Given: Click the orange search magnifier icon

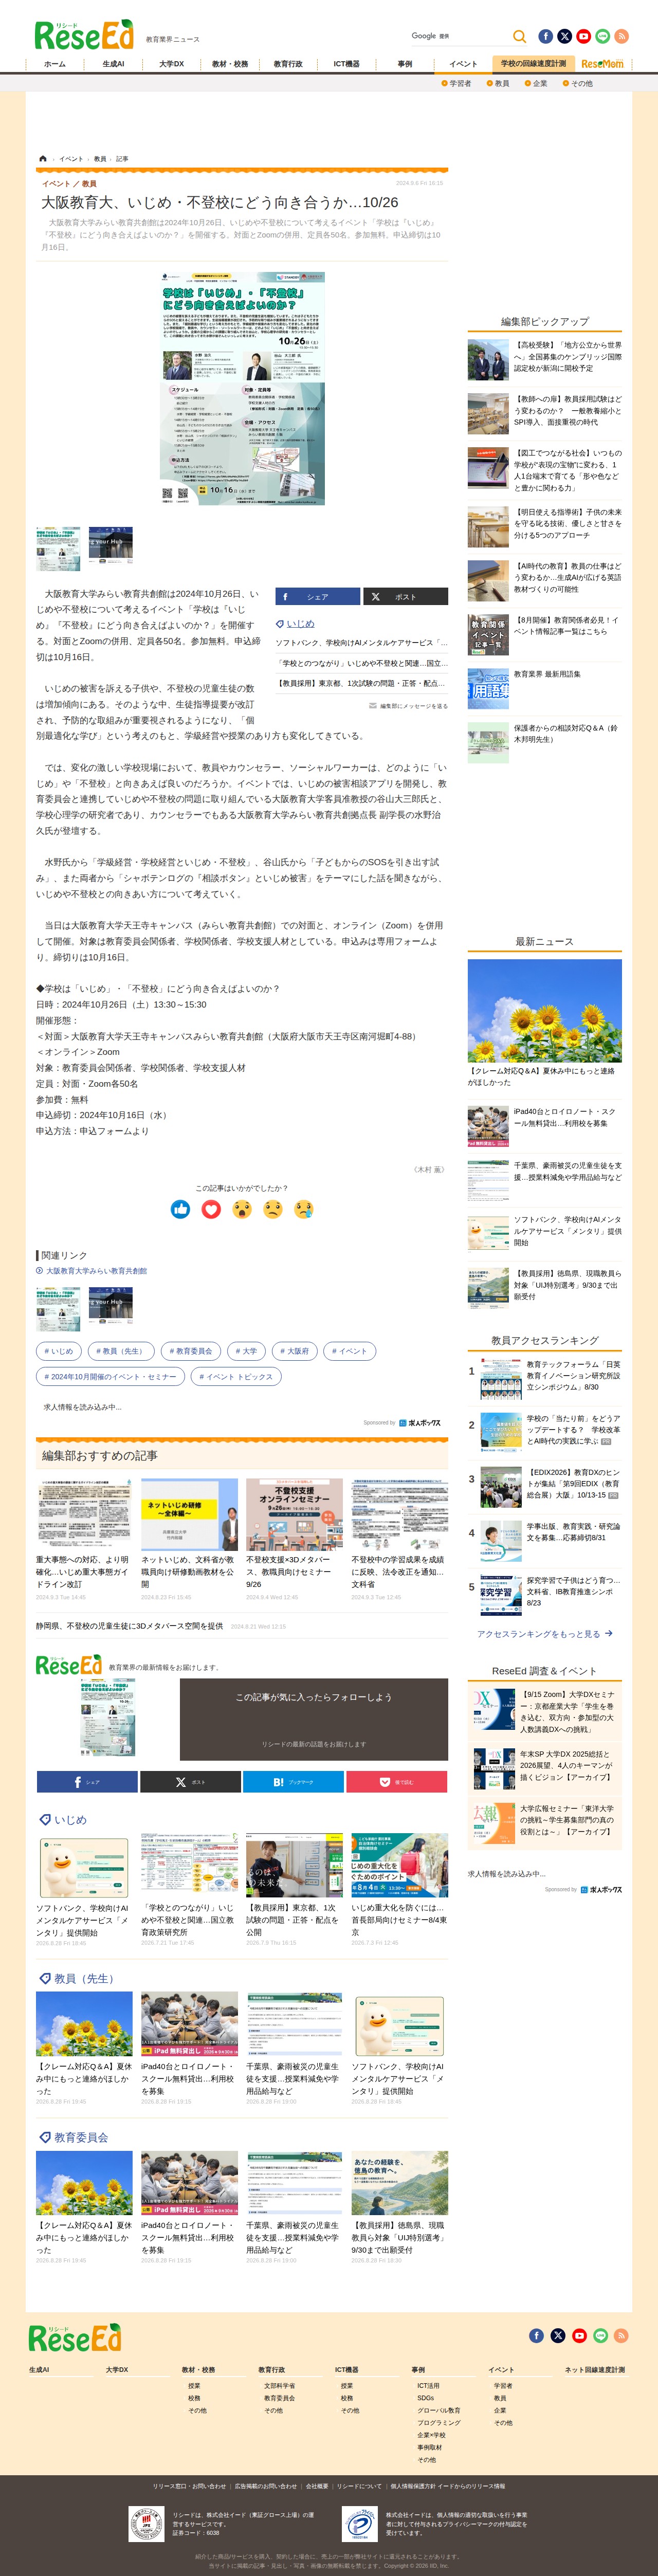Looking at the screenshot, I should point(519,36).
